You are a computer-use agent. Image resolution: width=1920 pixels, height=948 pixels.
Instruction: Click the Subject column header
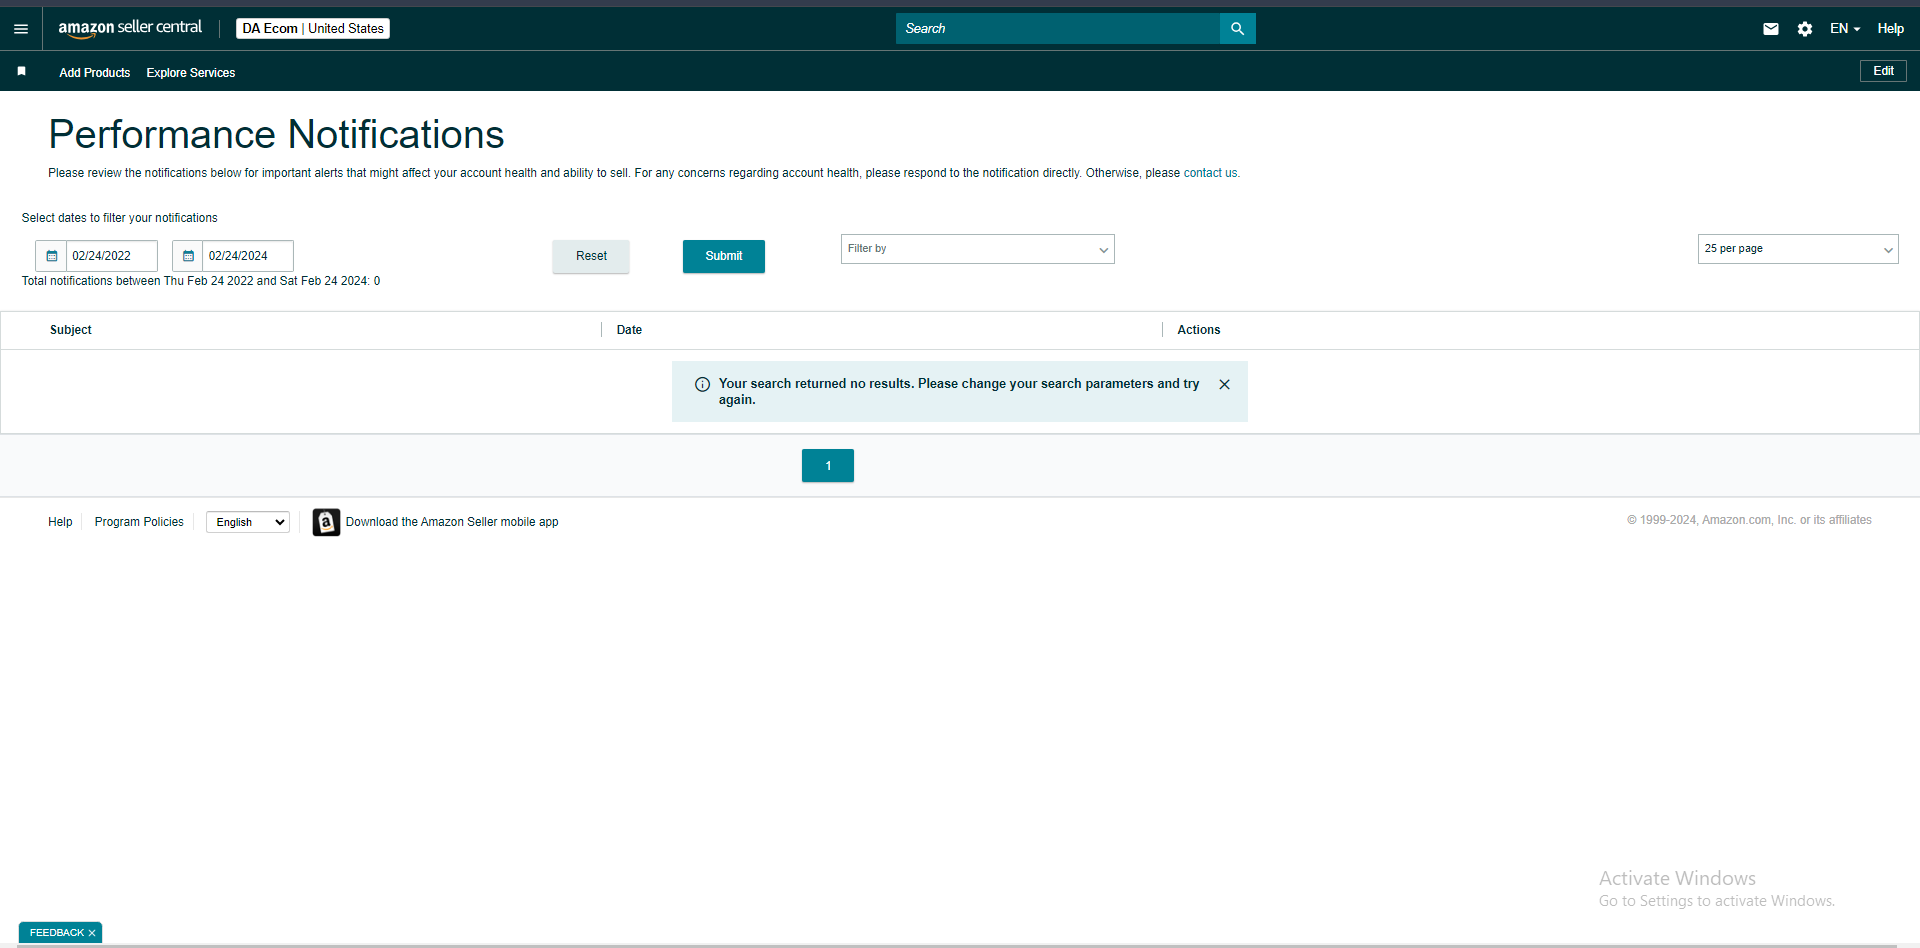click(x=71, y=330)
